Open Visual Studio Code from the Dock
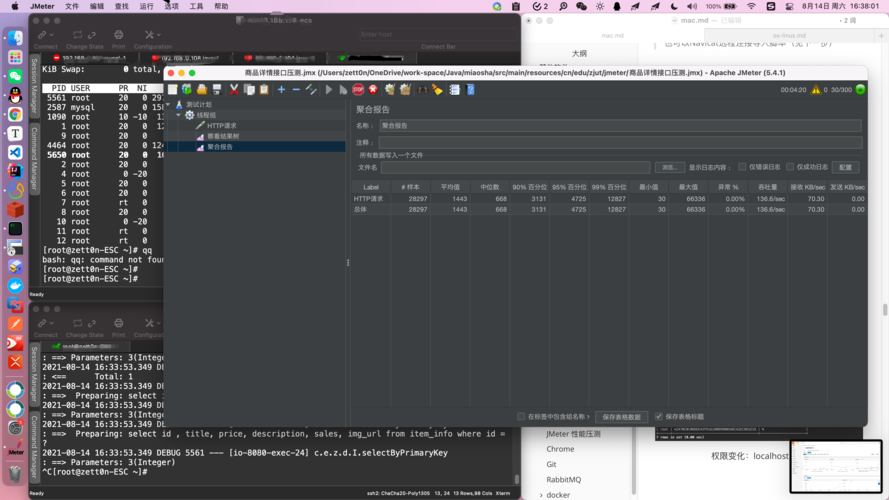Image resolution: width=889 pixels, height=500 pixels. (x=15, y=152)
